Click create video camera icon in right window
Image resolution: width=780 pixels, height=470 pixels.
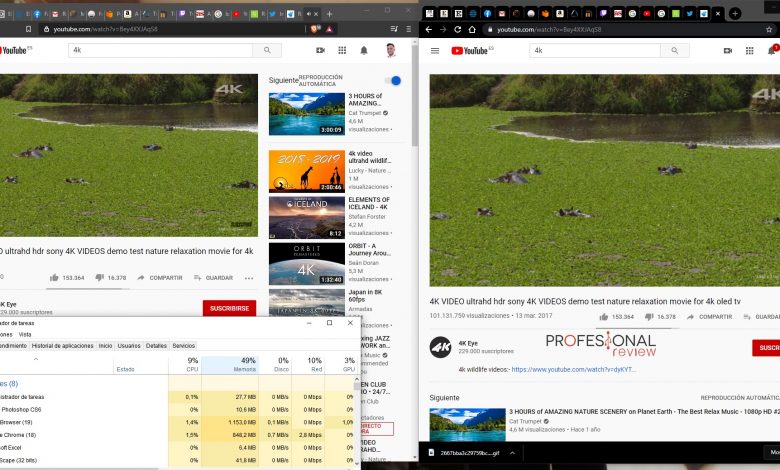tap(728, 51)
